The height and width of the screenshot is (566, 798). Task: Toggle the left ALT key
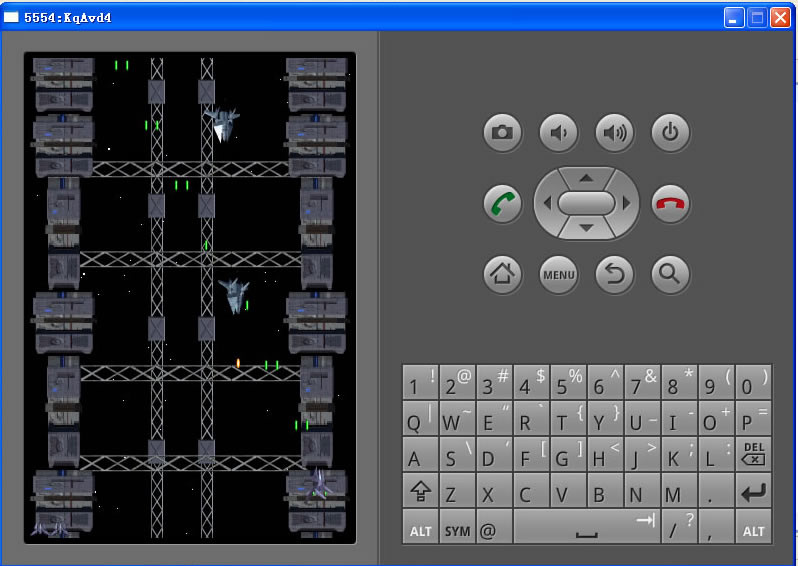420,529
